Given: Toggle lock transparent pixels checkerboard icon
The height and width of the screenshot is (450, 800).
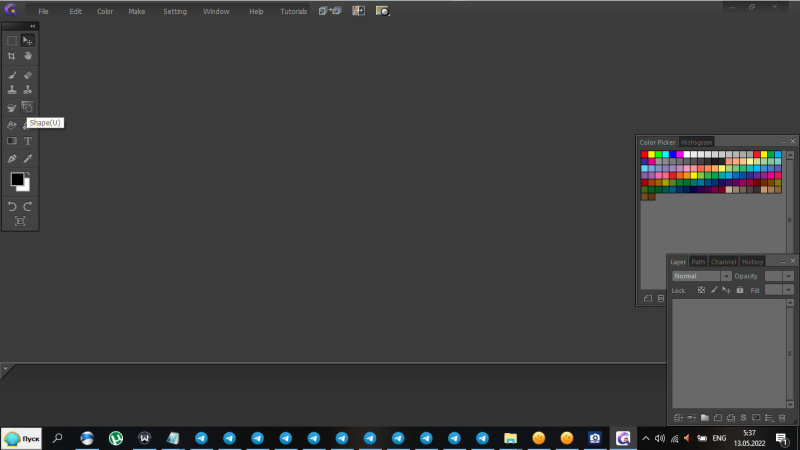Looking at the screenshot, I should click(x=701, y=290).
